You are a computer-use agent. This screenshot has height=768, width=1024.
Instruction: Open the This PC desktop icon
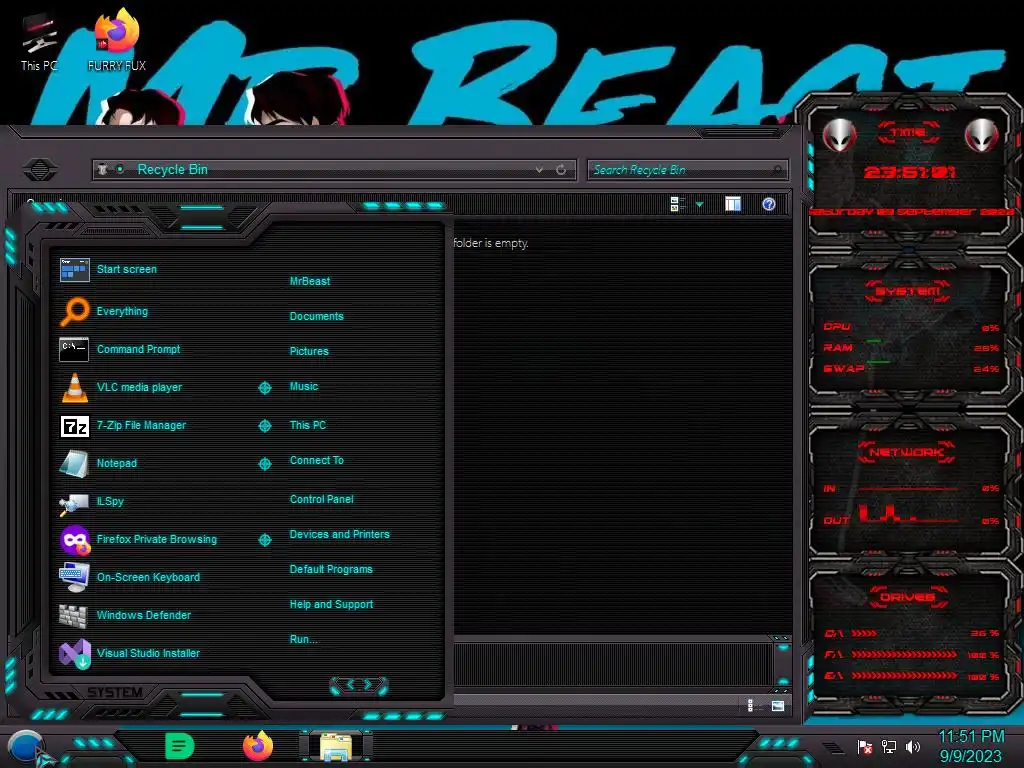pos(39,42)
